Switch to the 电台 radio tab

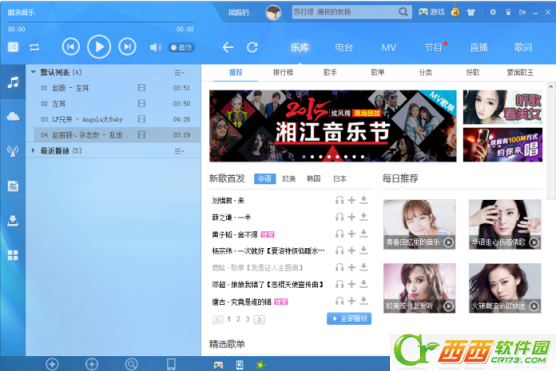[344, 48]
